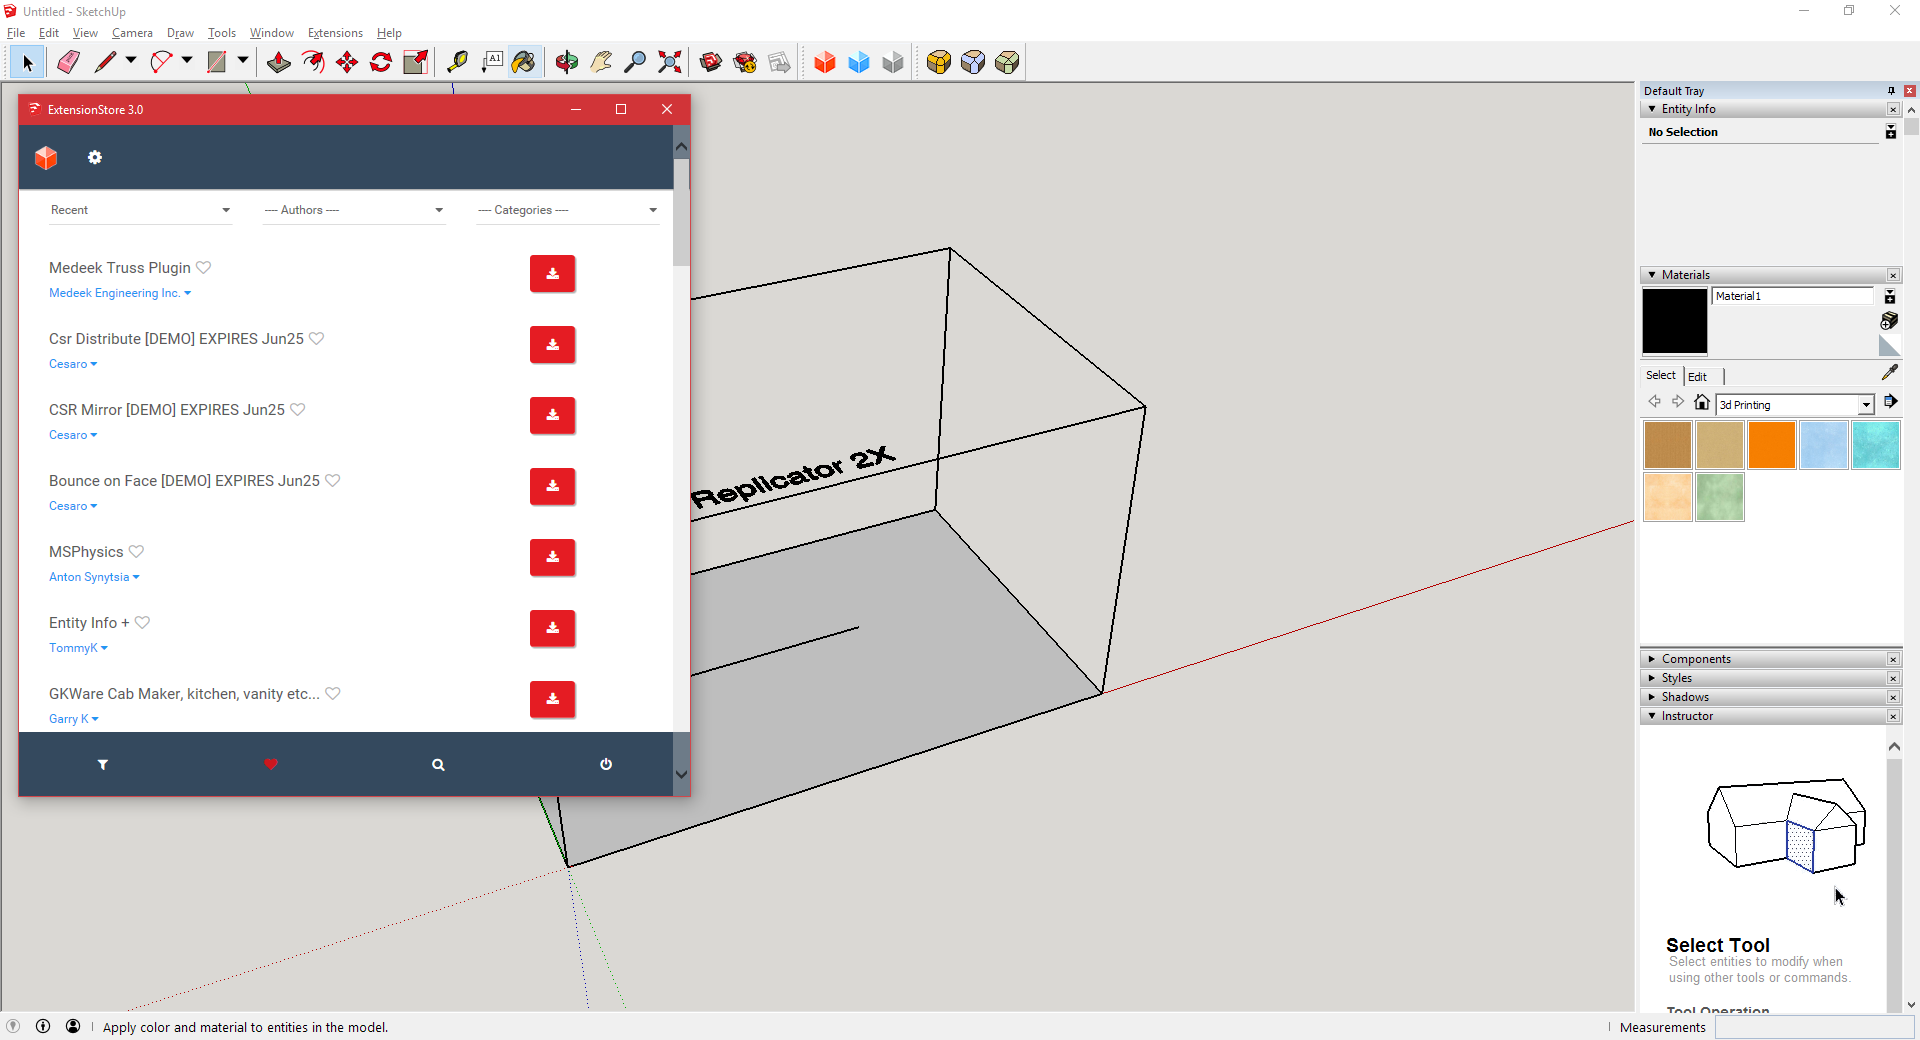1920x1040 pixels.
Task: Favorite Csr Distribute [DEMO] with heart
Action: click(x=317, y=339)
